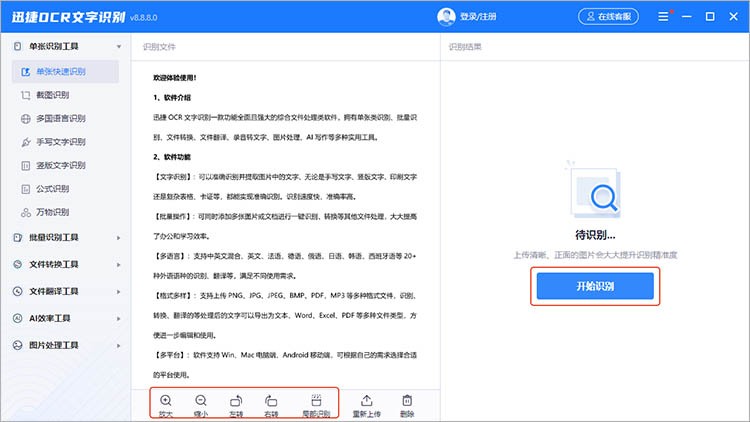This screenshot has height=422, width=750.
Task: Close the OCR application window
Action: (734, 17)
